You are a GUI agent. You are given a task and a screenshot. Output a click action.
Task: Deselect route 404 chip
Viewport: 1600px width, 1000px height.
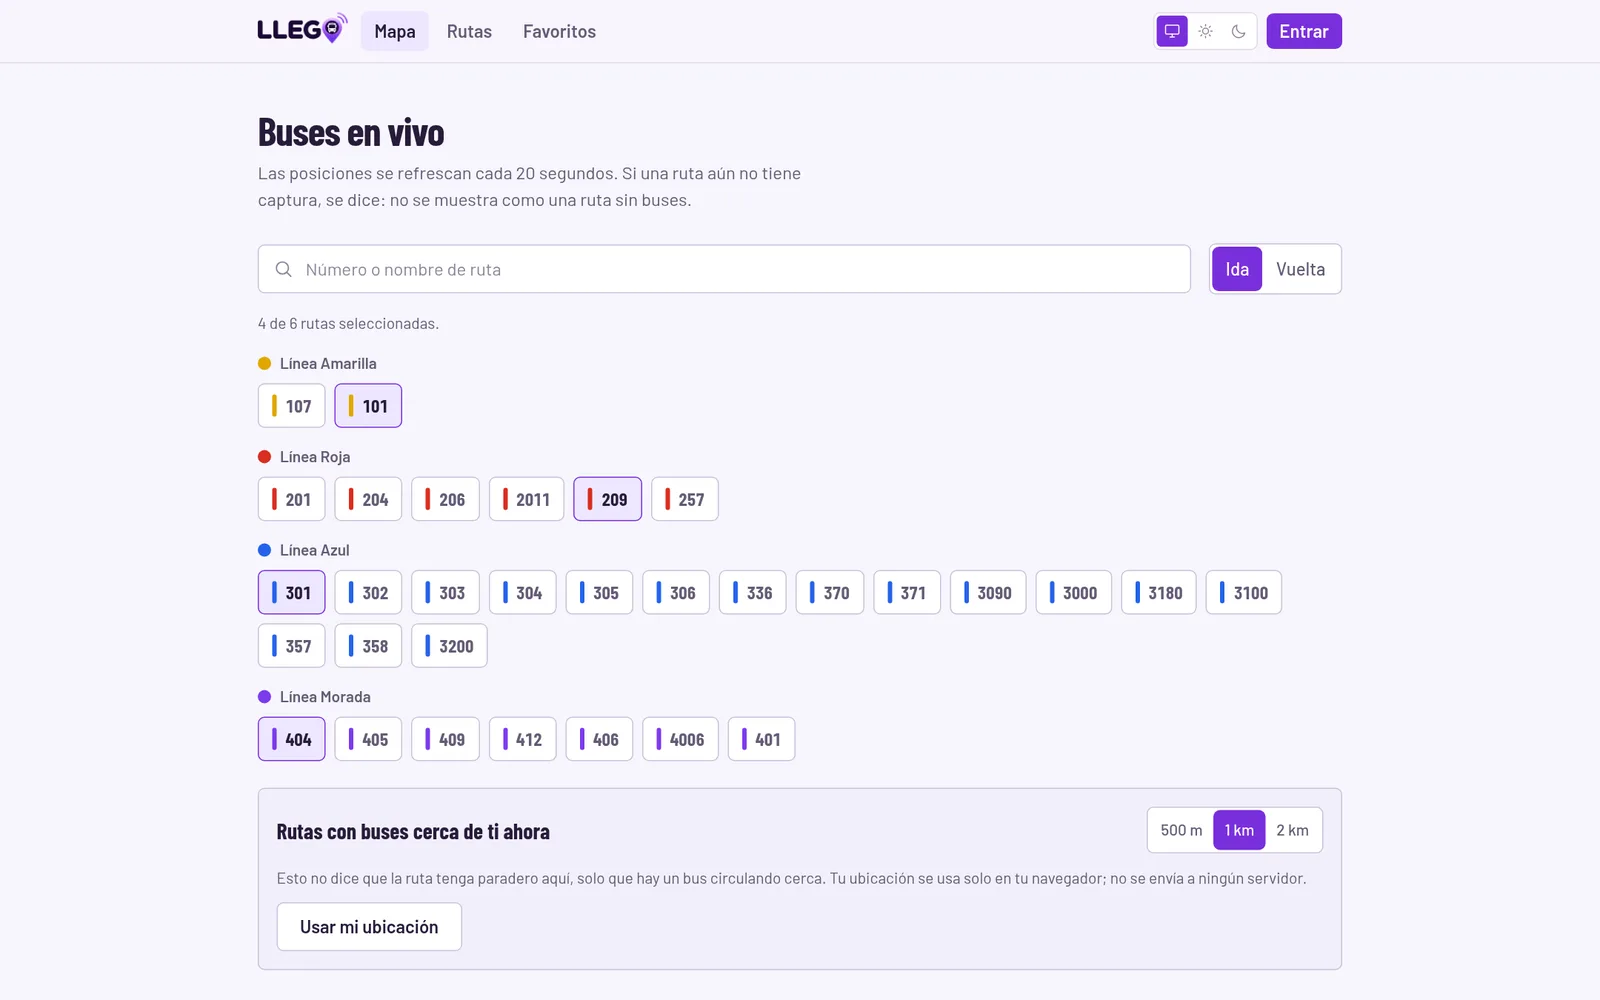(x=291, y=739)
